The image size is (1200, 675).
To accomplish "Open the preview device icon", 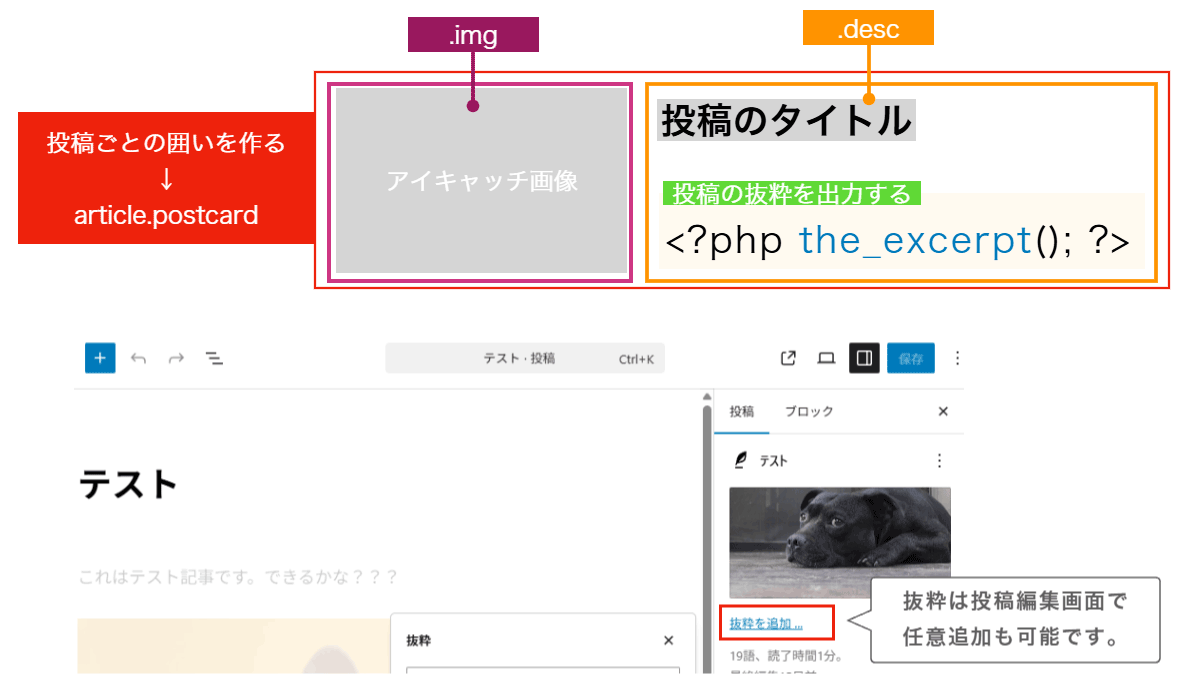I will [x=826, y=358].
